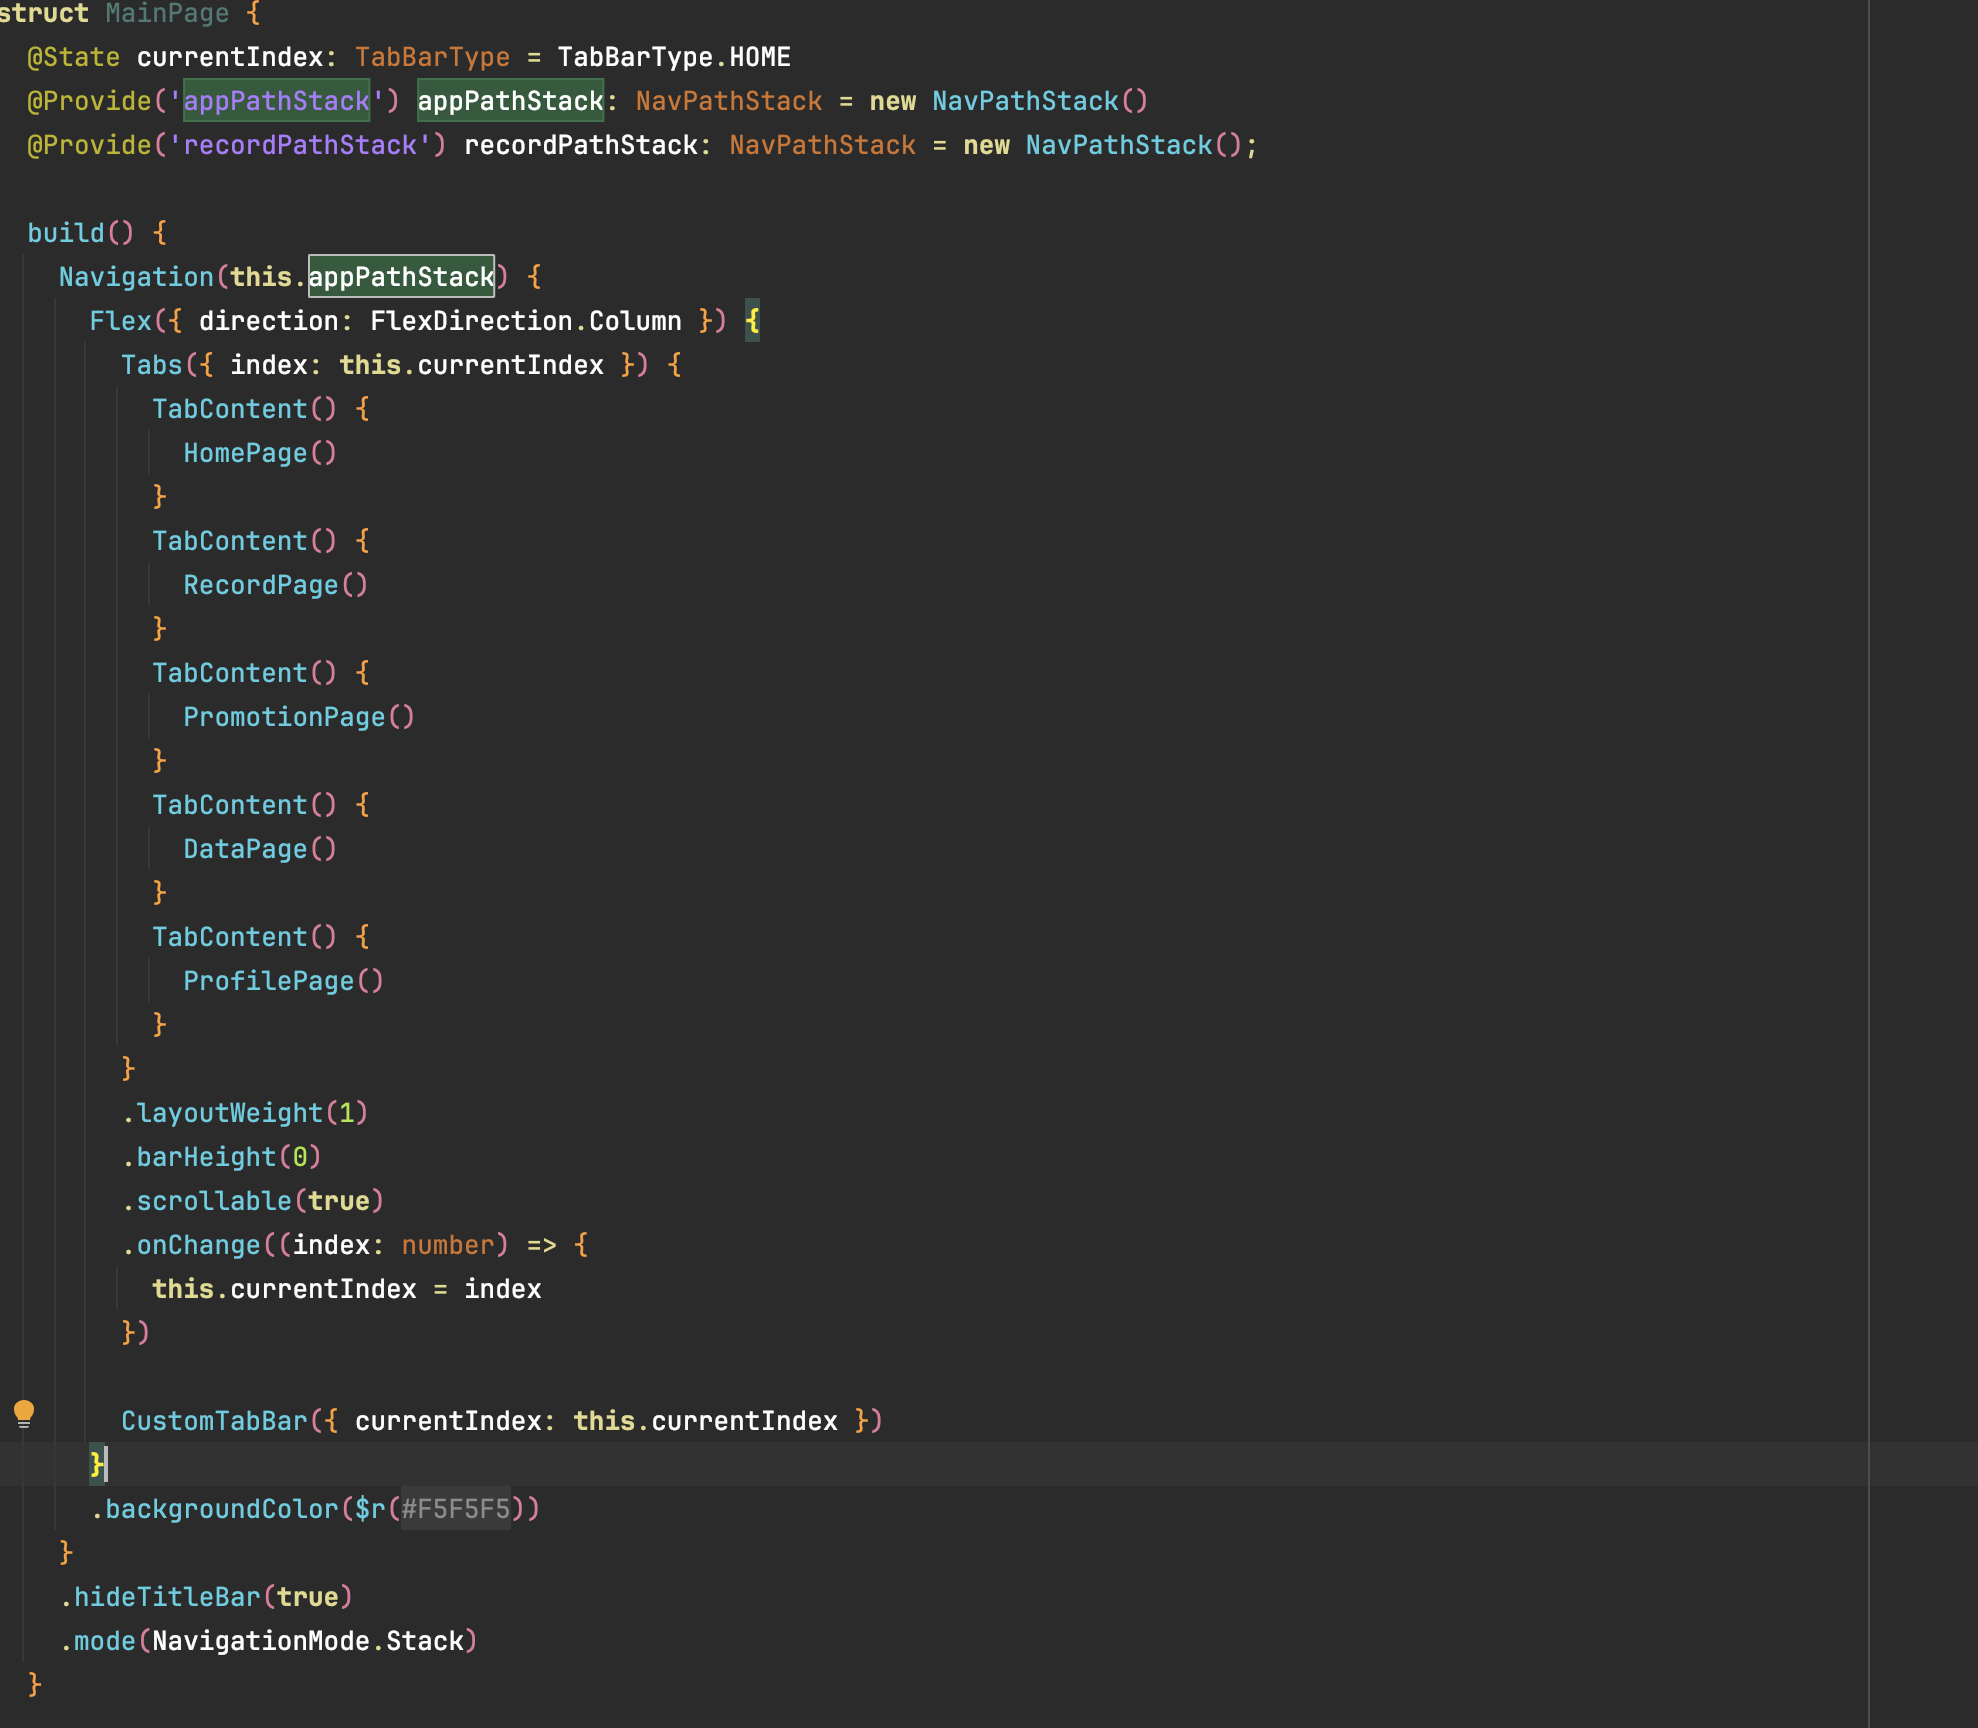This screenshot has height=1728, width=1978.
Task: Click the #F5F5F5 color value in backgroundColor
Action: coord(456,1508)
